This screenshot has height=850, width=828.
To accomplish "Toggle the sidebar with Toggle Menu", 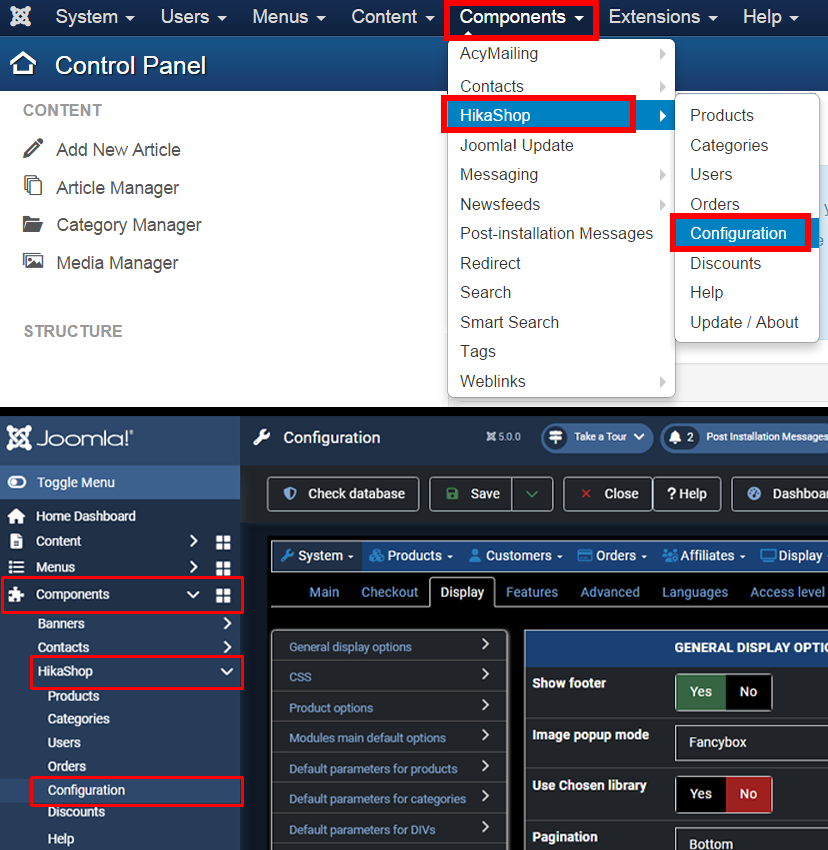I will (x=120, y=482).
